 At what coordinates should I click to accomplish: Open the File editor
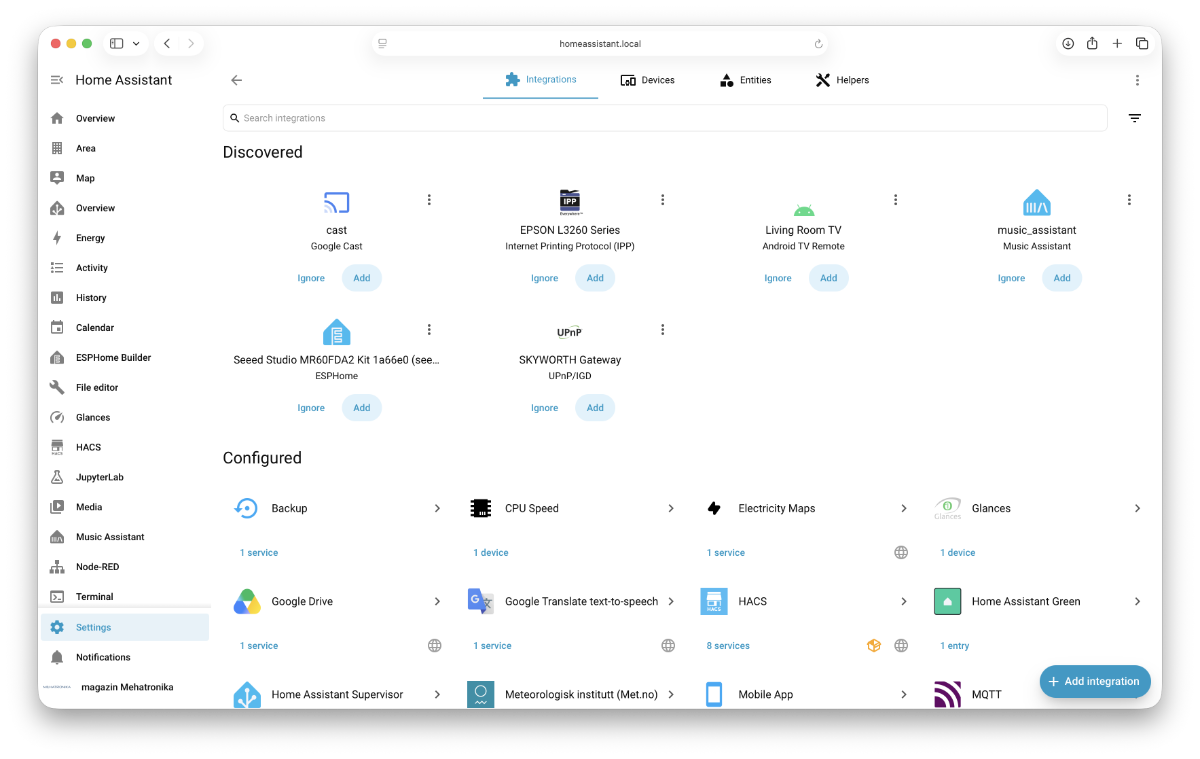(x=125, y=387)
